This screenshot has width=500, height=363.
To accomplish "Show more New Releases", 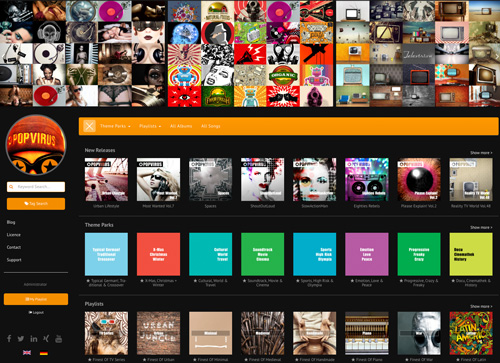I will [x=481, y=153].
